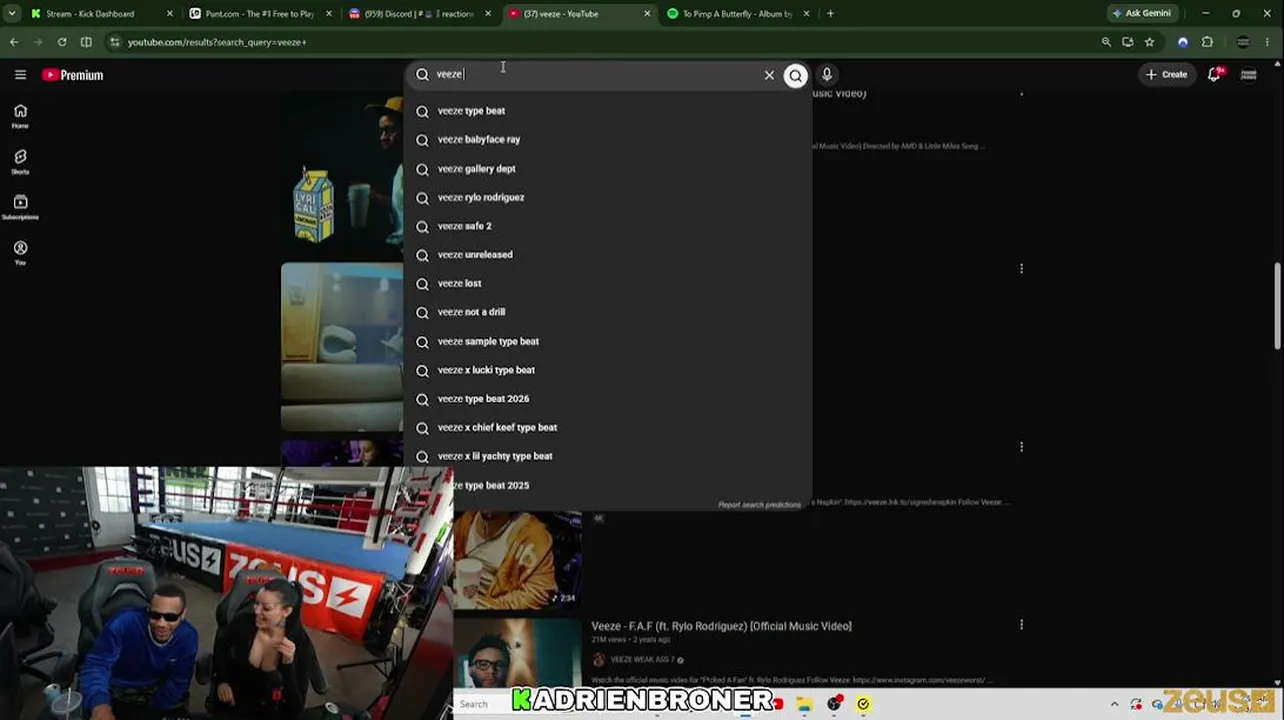Screen dimensions: 1284x720
Task: Click inside the YouTube search field
Action: (x=595, y=75)
